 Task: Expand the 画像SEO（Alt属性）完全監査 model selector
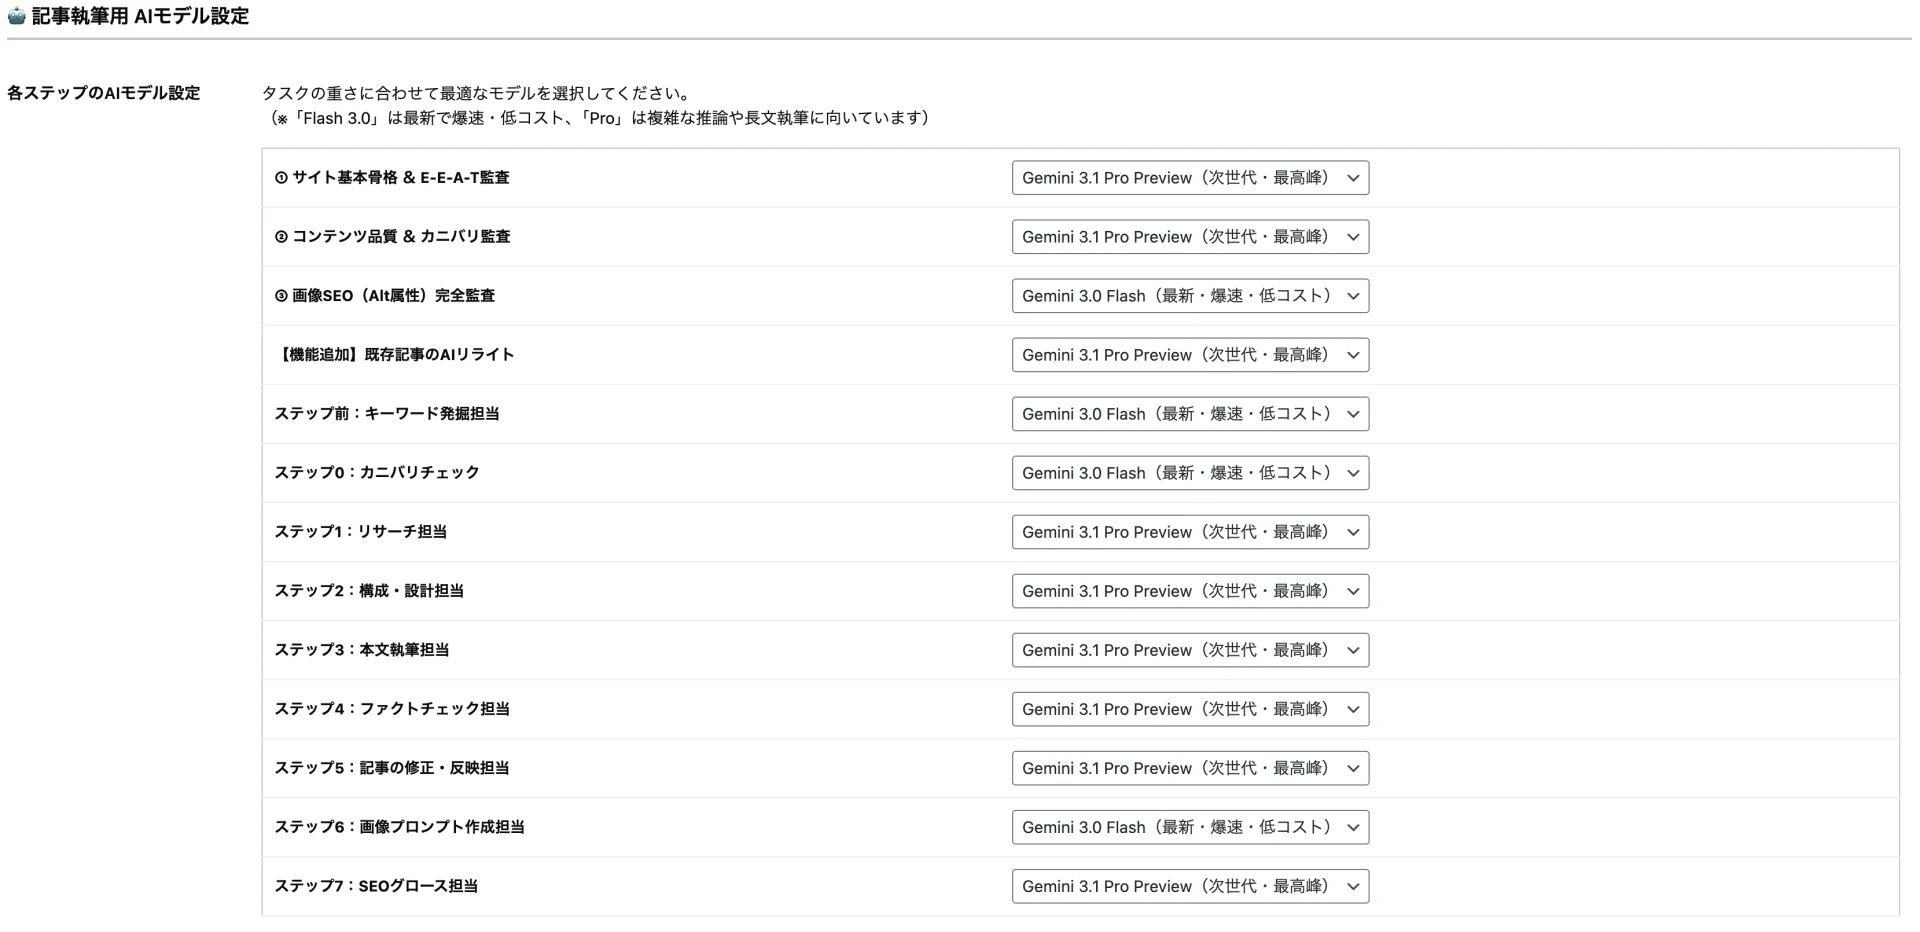coord(1189,296)
